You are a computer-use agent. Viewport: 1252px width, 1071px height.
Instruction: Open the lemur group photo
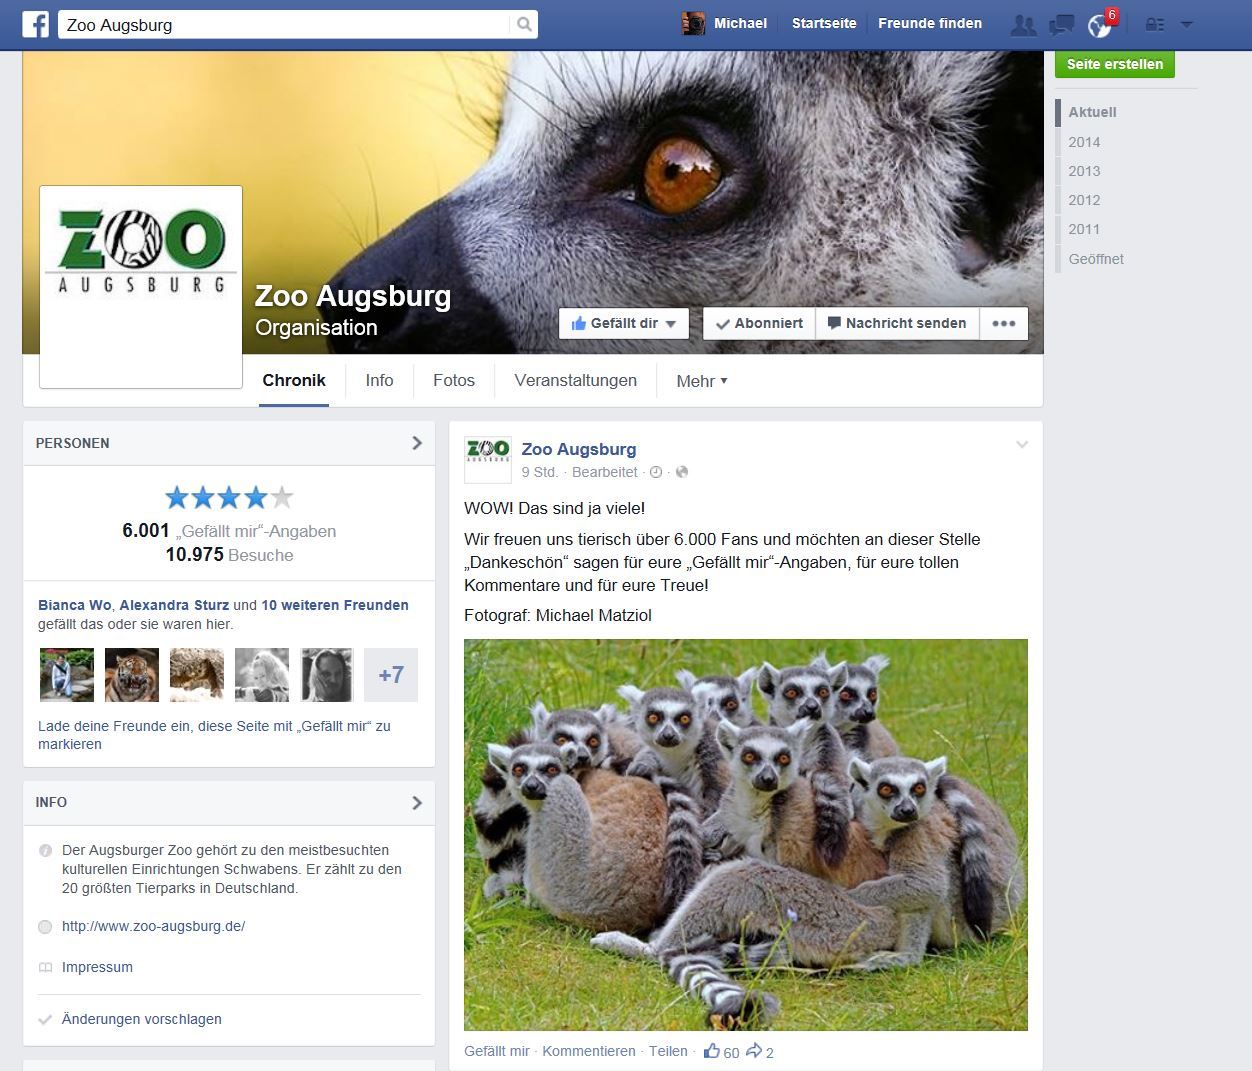pyautogui.click(x=745, y=834)
